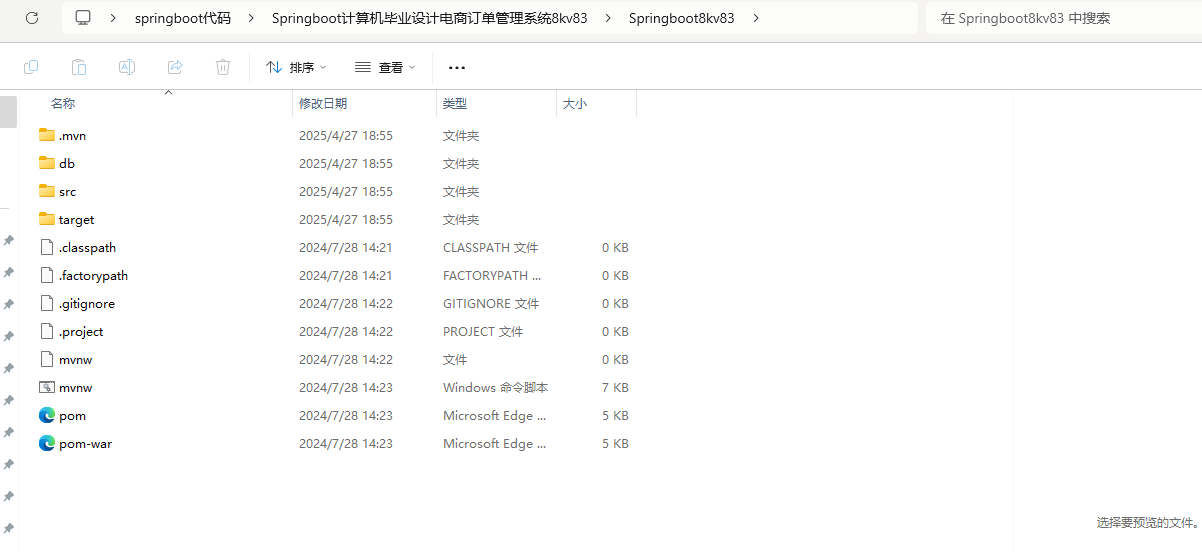
Task: Expand chevron before Springboot8kv83 breadcrumb segment
Action: tap(607, 18)
